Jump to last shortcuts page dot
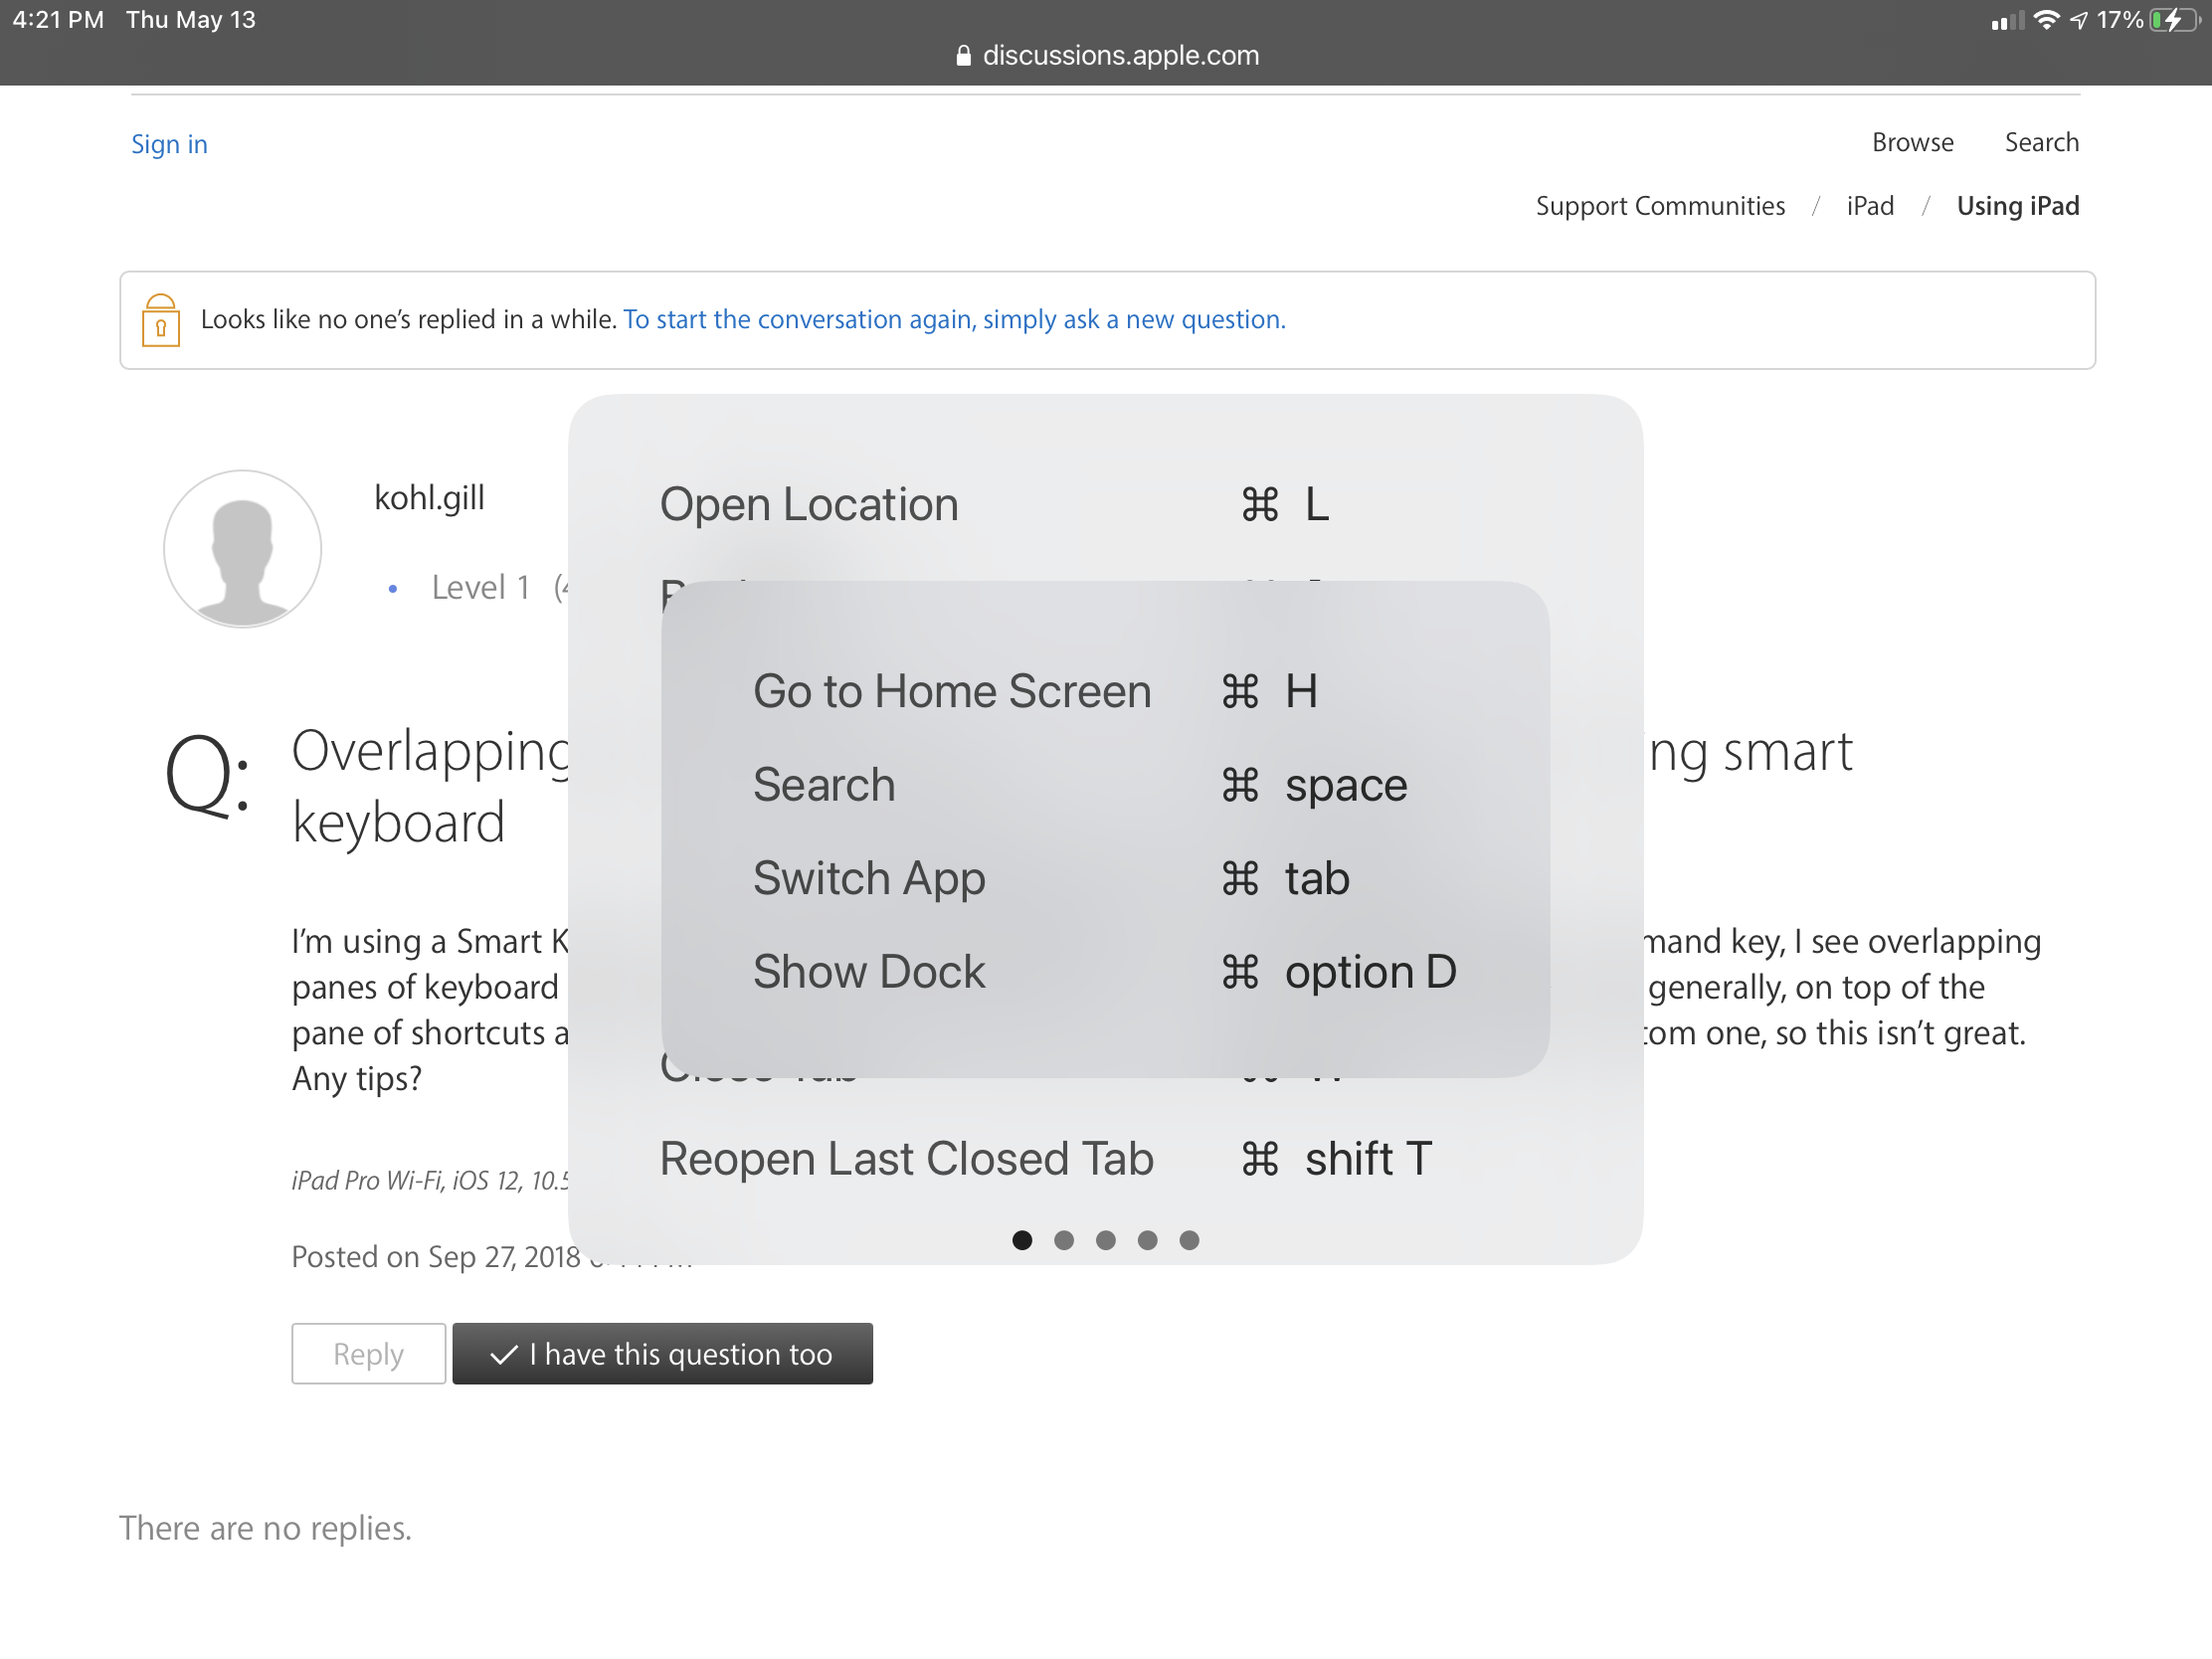 click(x=1189, y=1240)
